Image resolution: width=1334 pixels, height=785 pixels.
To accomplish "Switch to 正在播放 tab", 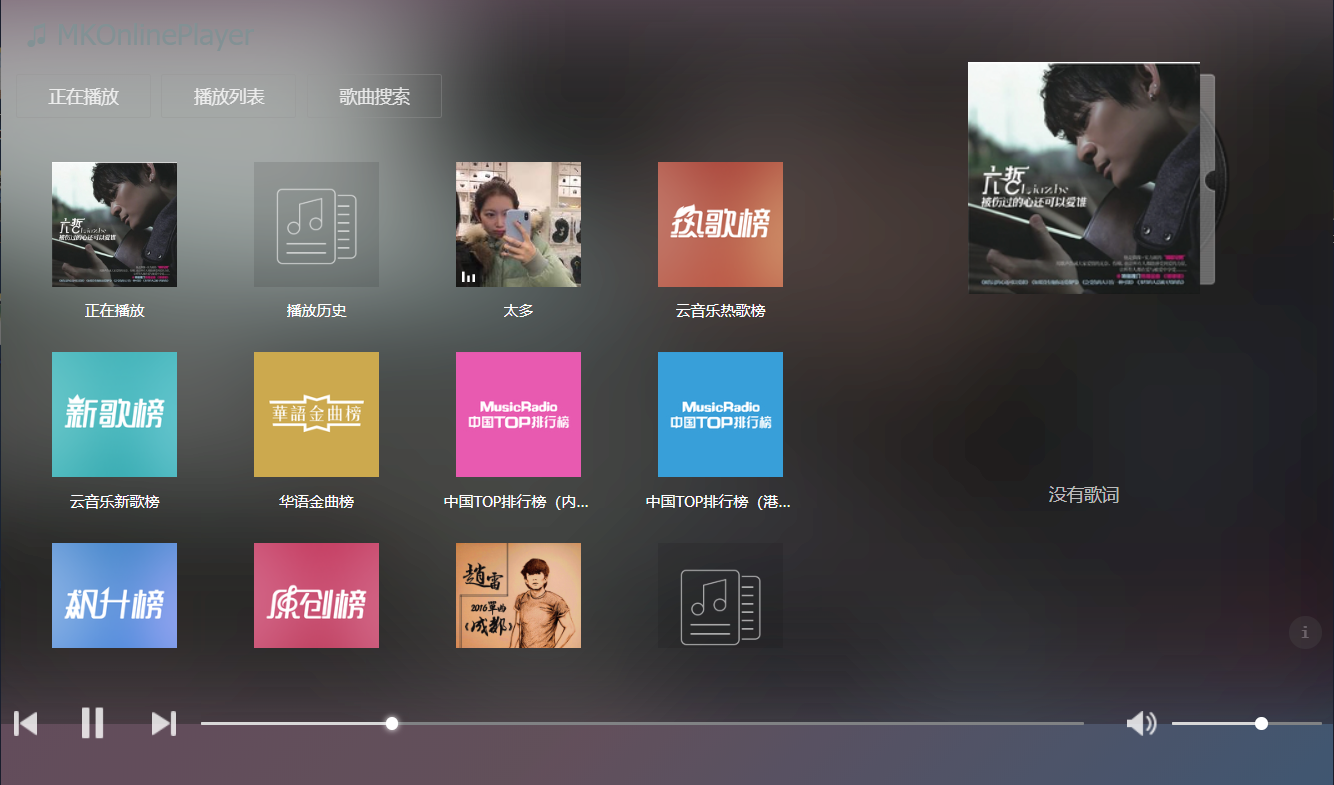I will 84,96.
